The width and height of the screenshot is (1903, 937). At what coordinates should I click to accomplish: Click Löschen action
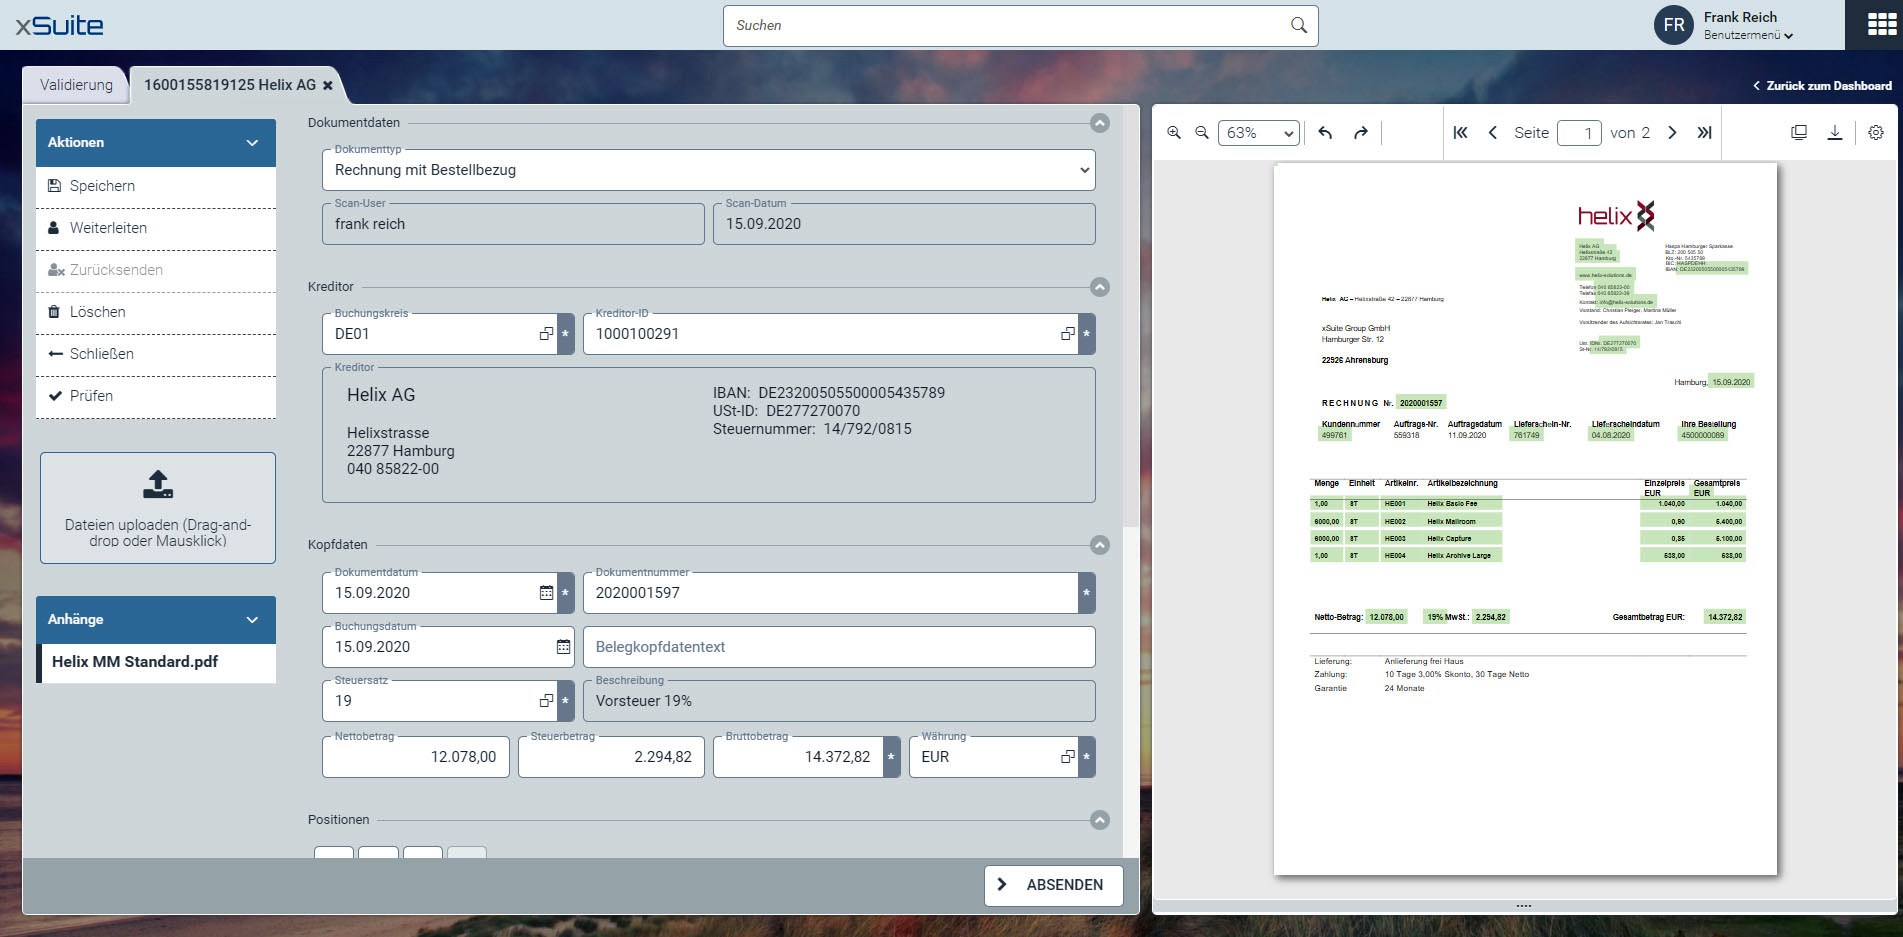point(156,312)
